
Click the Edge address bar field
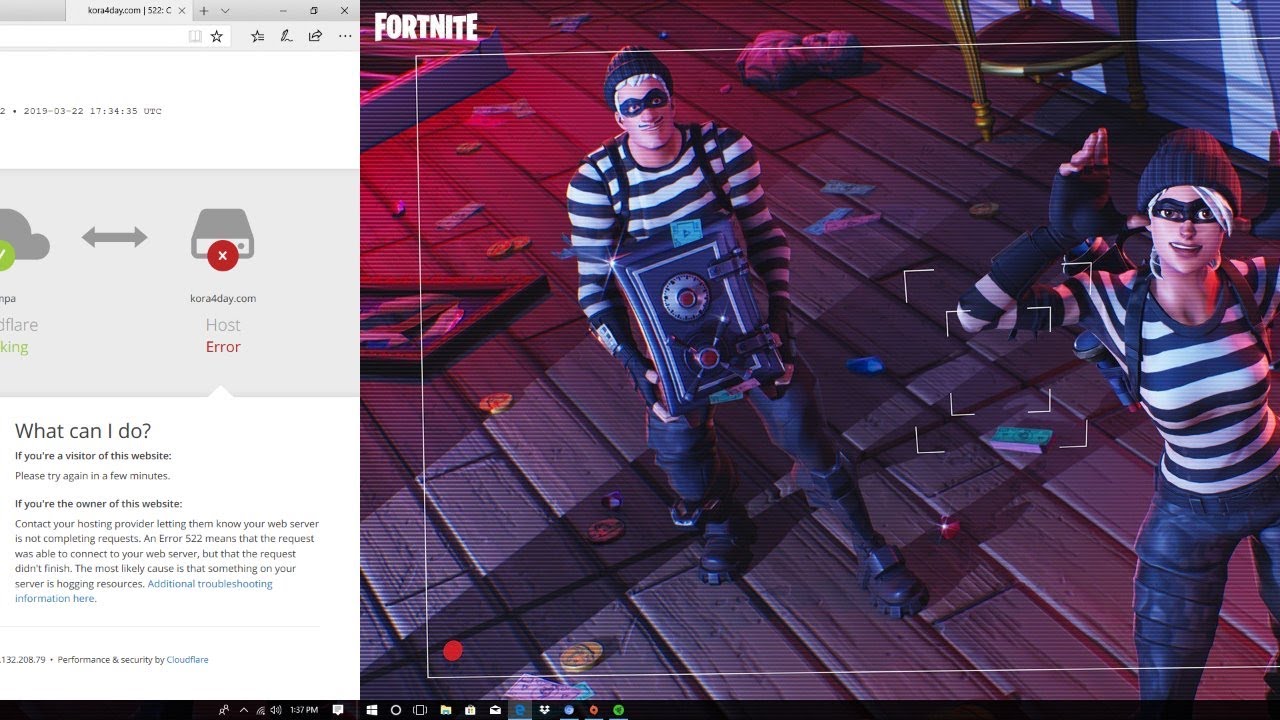coord(115,36)
